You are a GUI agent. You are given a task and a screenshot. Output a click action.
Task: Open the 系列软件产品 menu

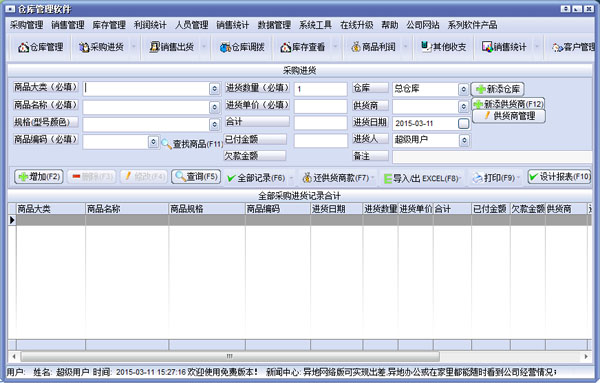click(x=473, y=25)
